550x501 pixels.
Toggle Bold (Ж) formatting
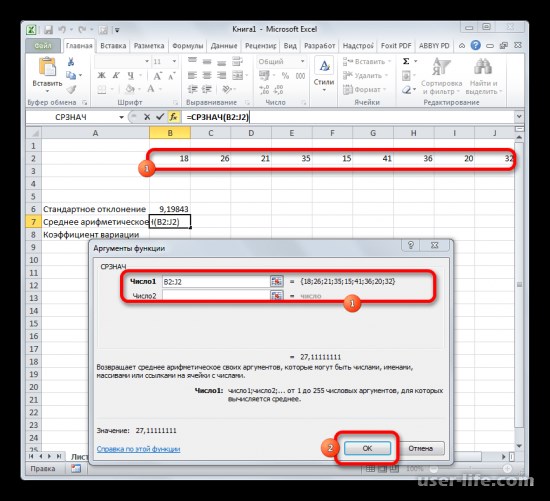click(x=101, y=75)
